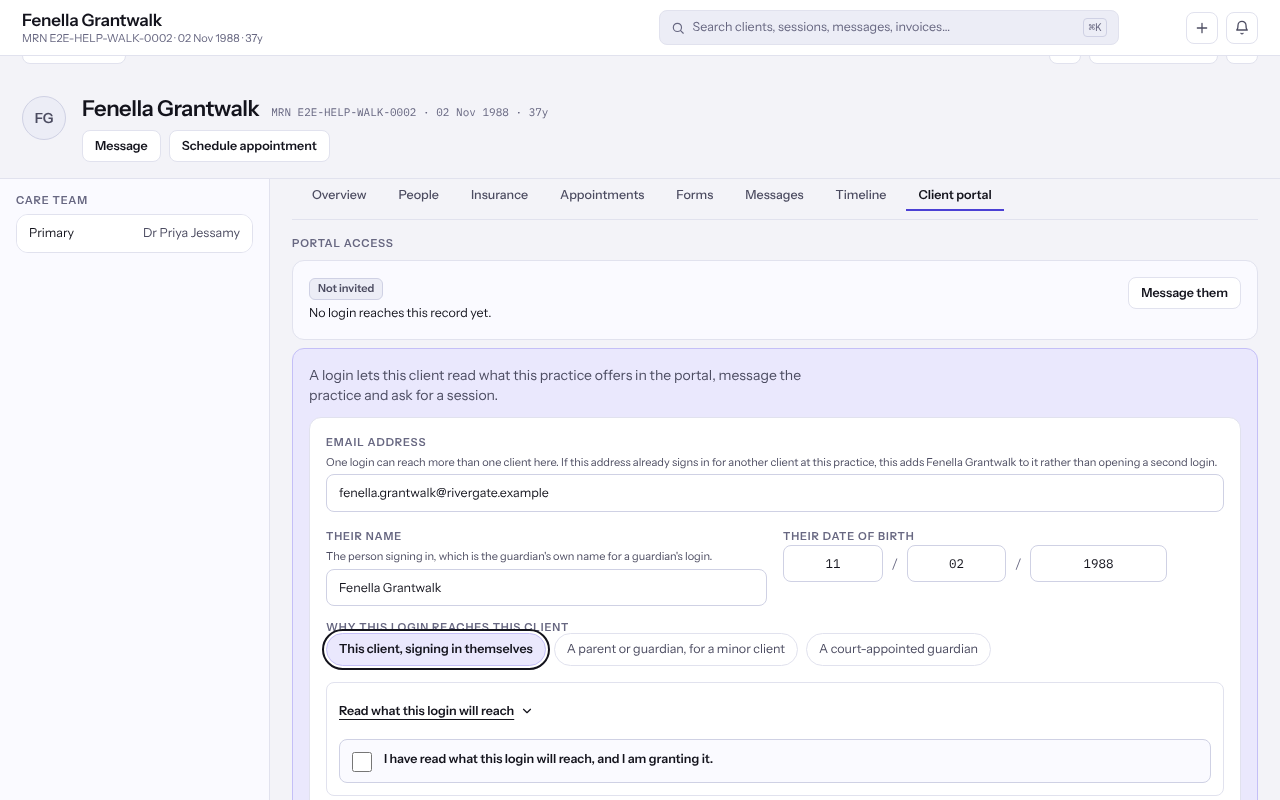1280x800 pixels.
Task: Switch to the People tab
Action: 418,195
